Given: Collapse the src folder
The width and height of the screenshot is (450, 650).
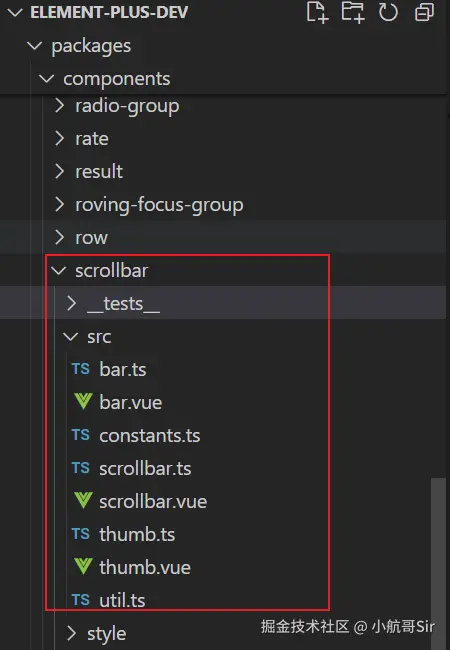Looking at the screenshot, I should point(70,337).
